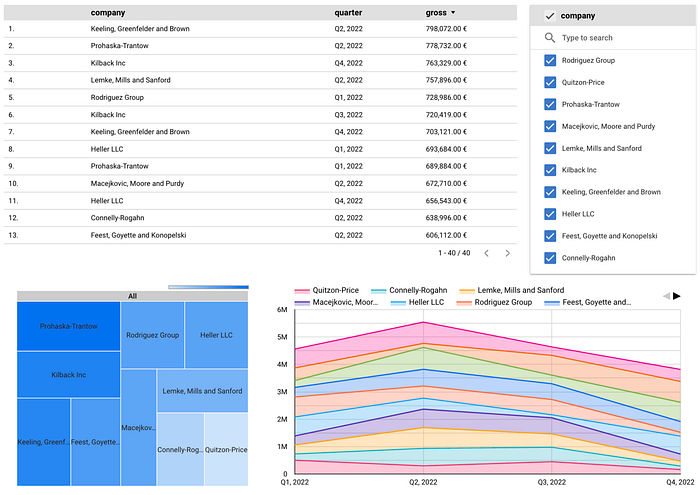The width and height of the screenshot is (700, 495).
Task: Click row 8 Heller LLC cell
Action: (107, 150)
